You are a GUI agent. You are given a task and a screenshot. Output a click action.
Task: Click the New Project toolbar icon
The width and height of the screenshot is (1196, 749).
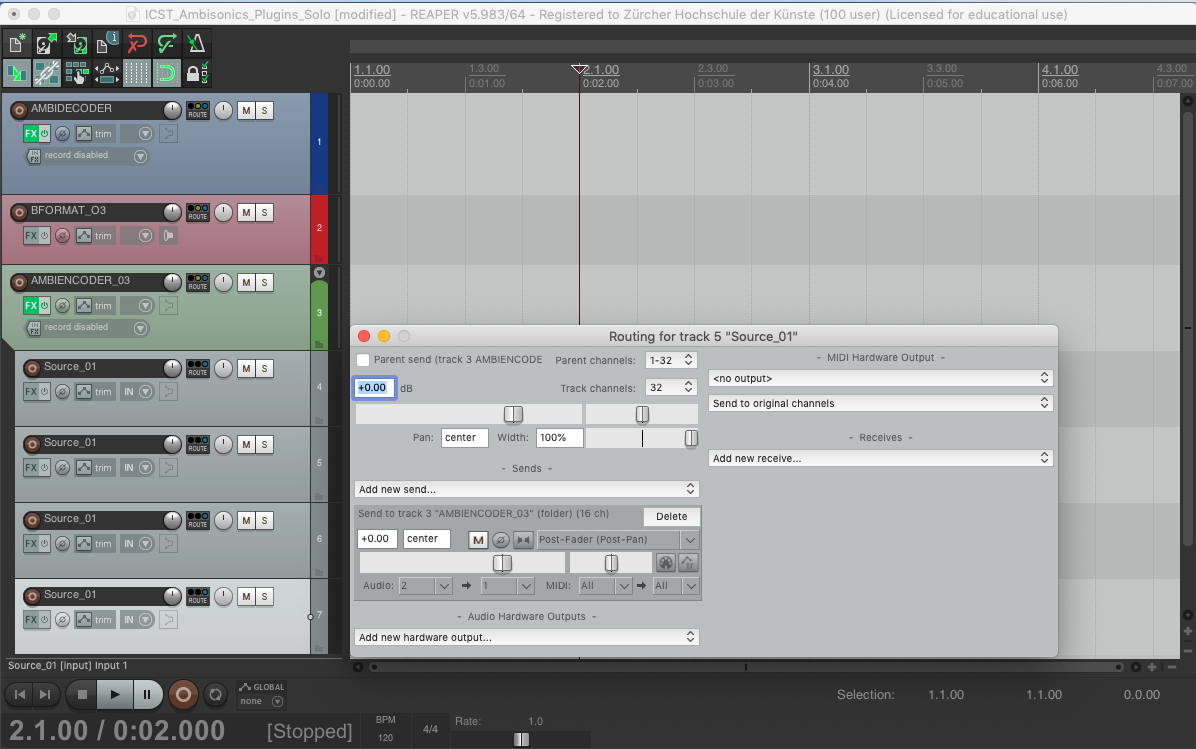(16, 43)
